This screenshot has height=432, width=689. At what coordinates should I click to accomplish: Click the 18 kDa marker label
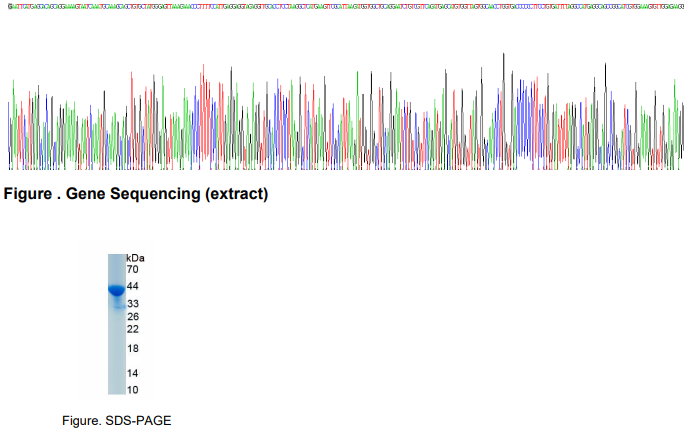click(133, 349)
